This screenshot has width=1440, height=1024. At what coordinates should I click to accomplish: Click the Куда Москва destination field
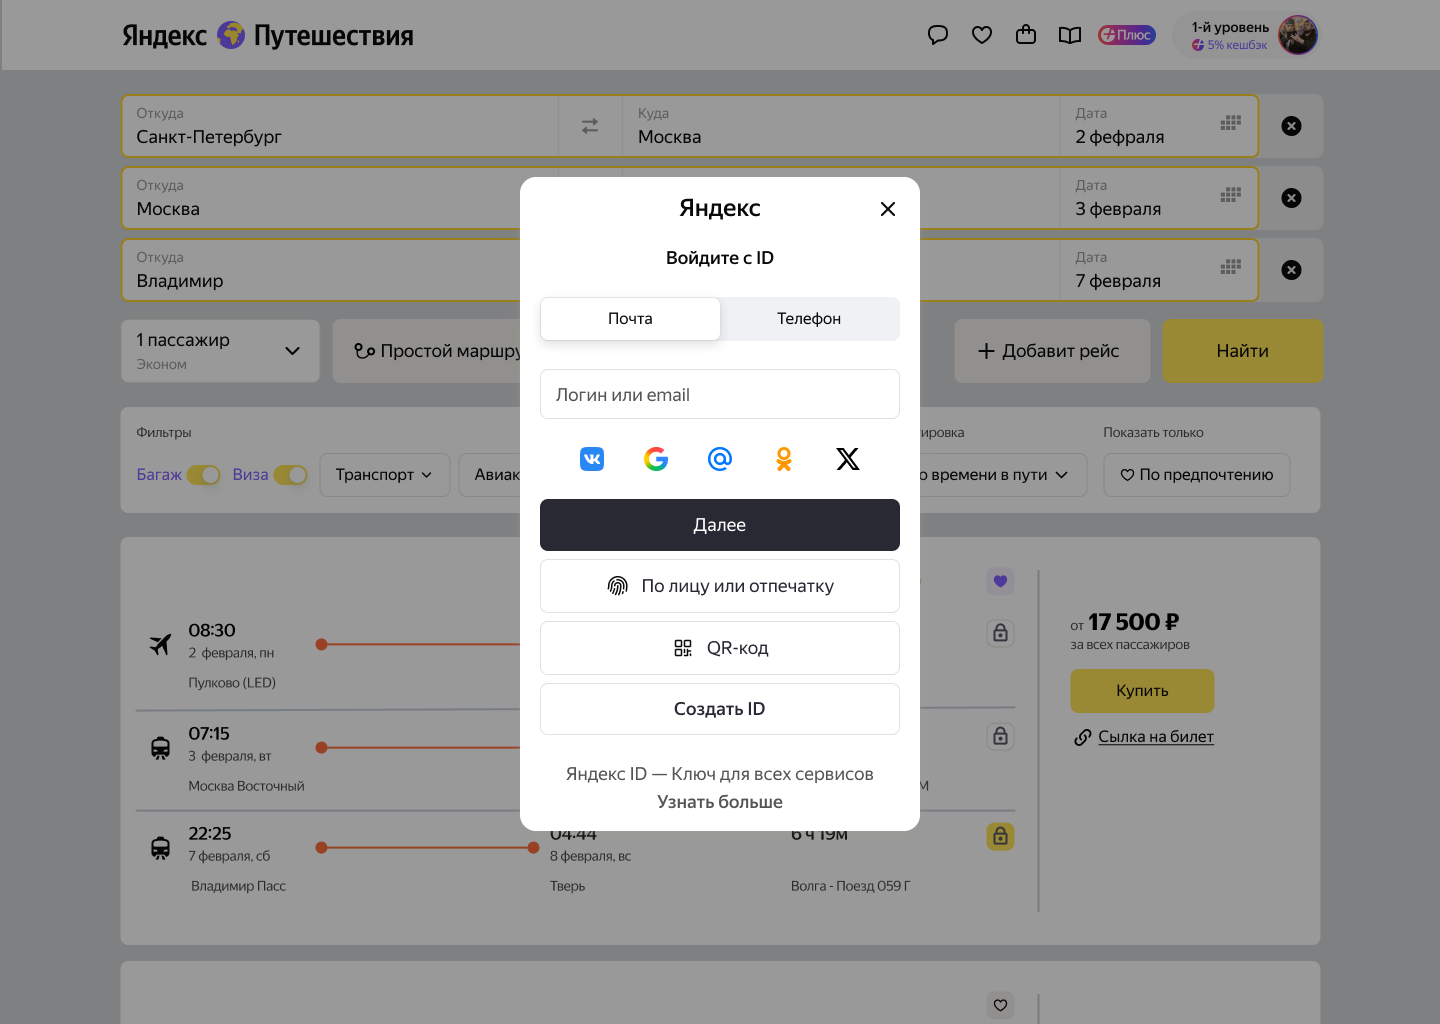[840, 126]
